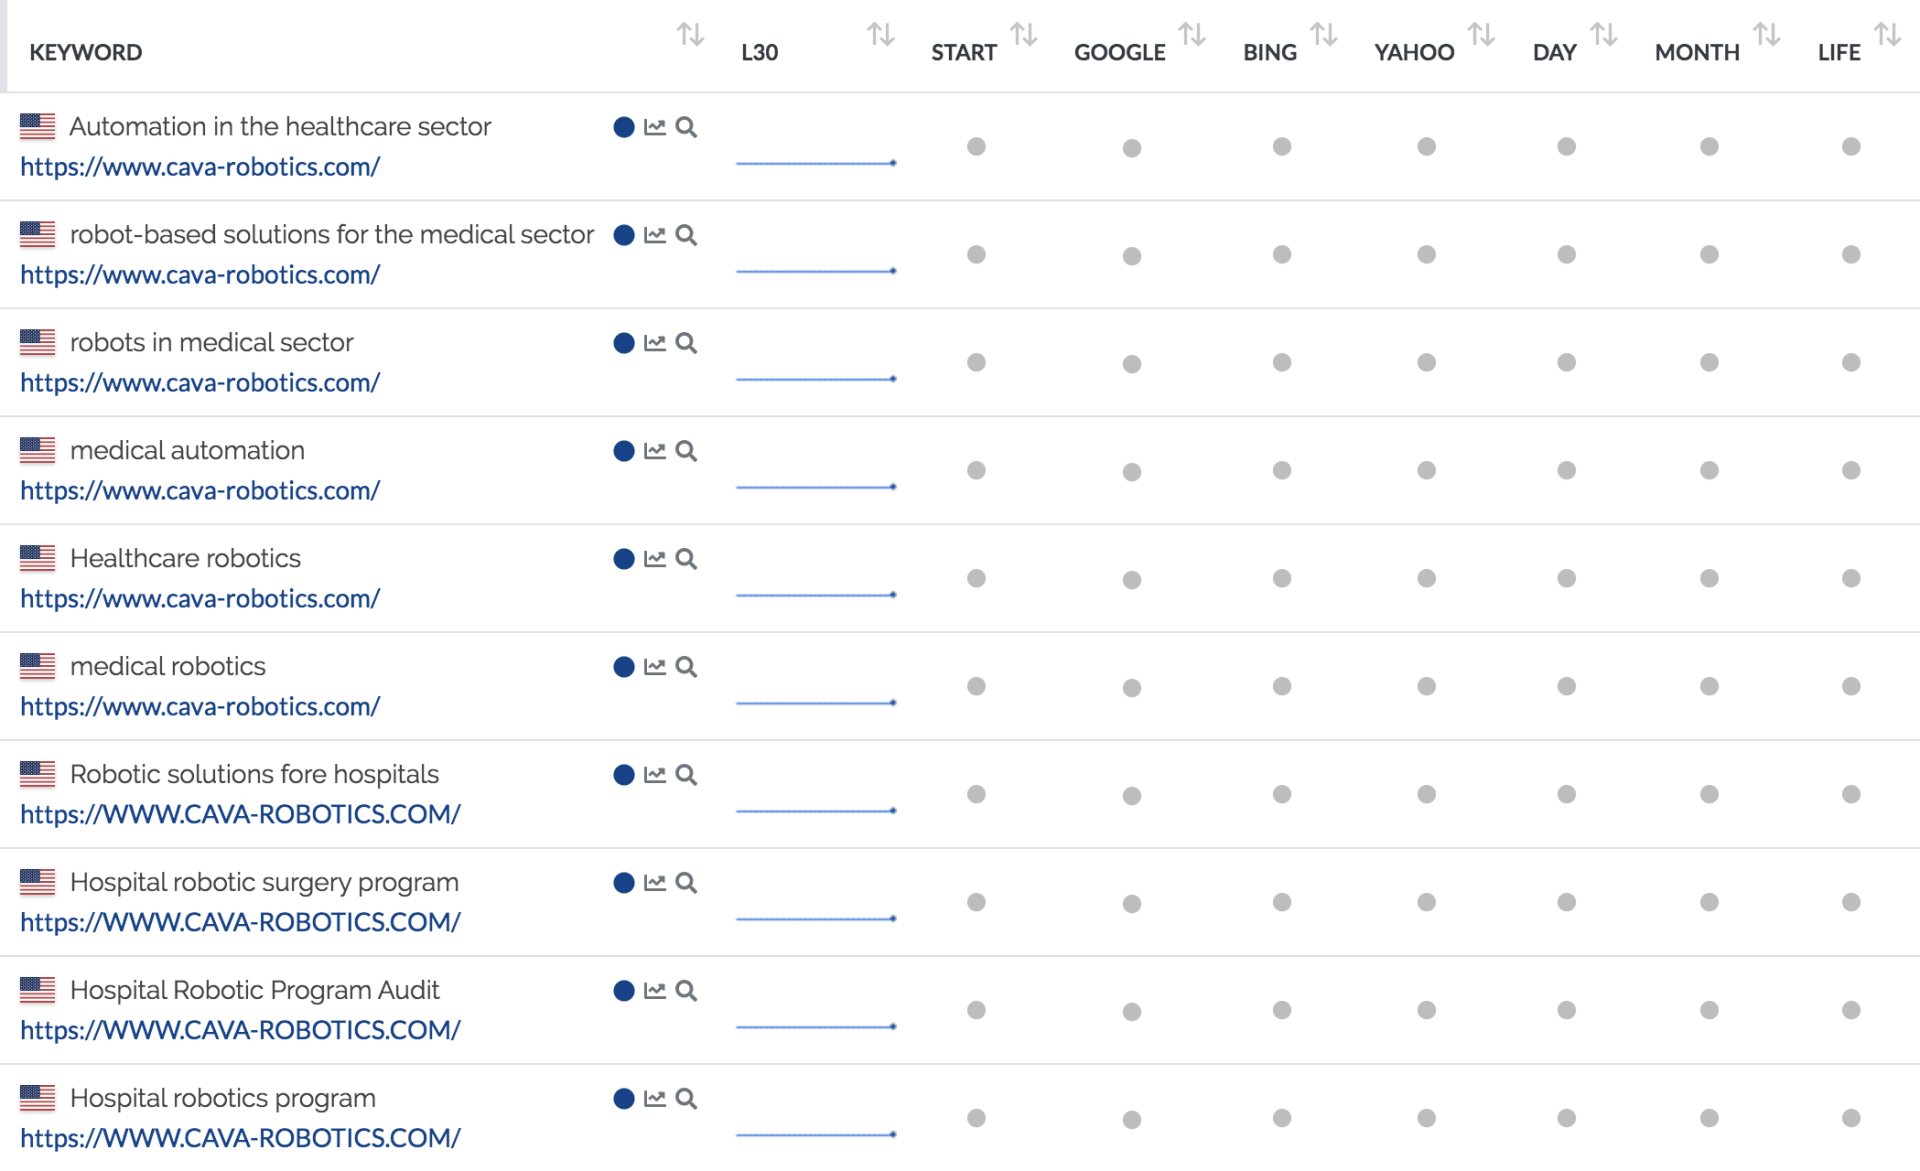Click search icon for 'robots in medical sector'
The image size is (1920, 1171).
686,343
